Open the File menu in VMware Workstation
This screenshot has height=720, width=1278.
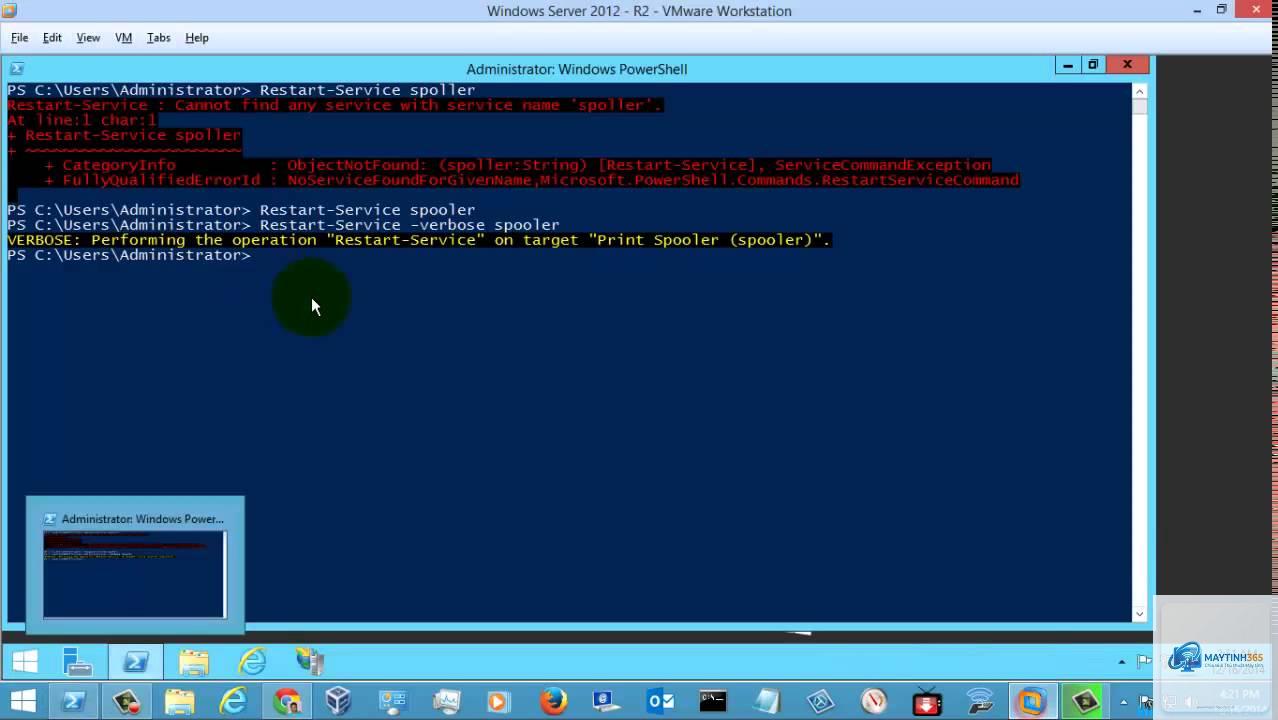click(19, 38)
